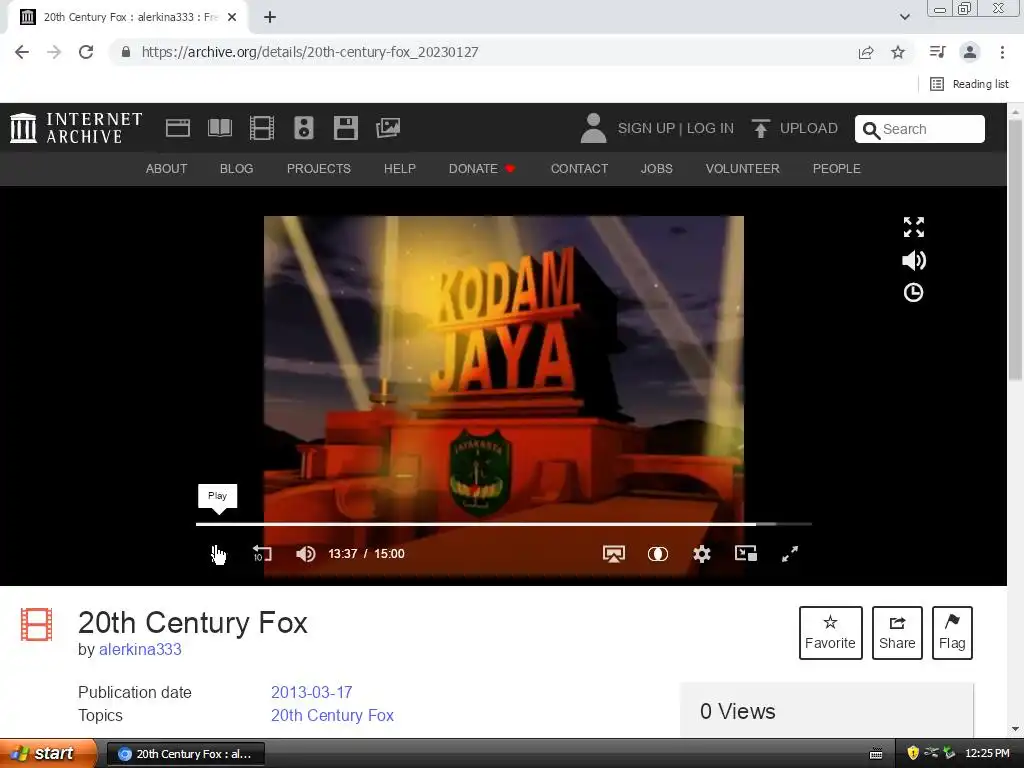Open the Chrome profile icon
Image resolution: width=1024 pixels, height=768 pixels.
coord(970,52)
